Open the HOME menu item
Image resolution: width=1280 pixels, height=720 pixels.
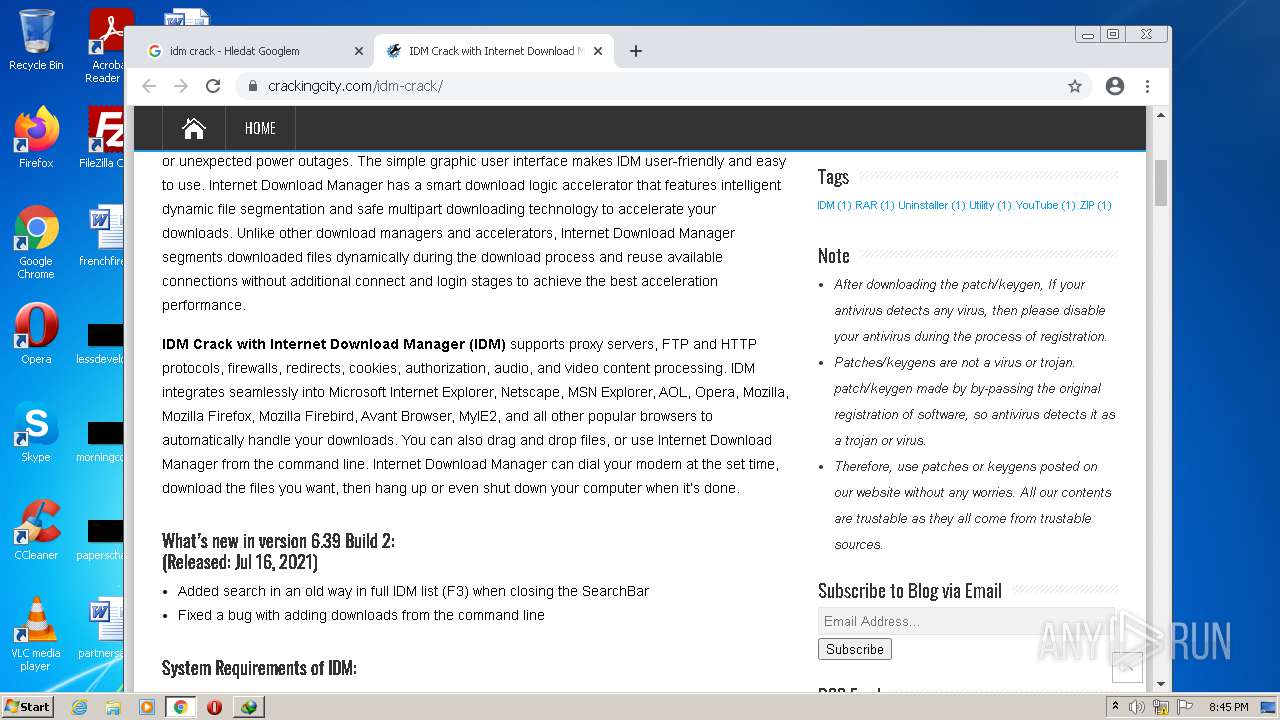click(260, 128)
